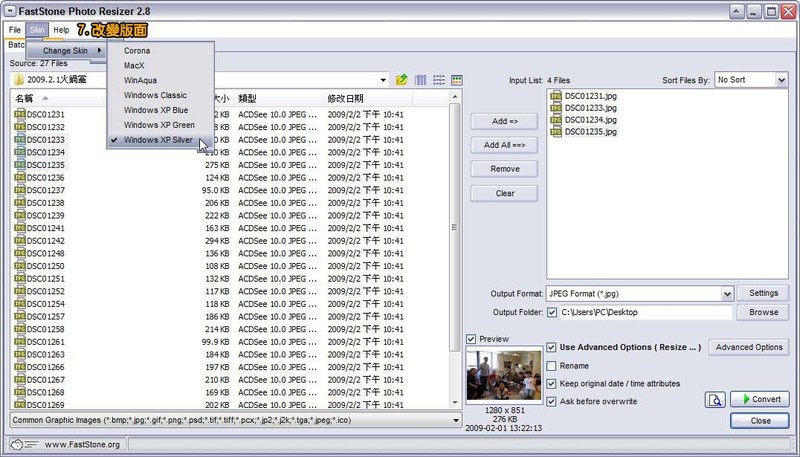Click the Clear button
This screenshot has width=800, height=457.
(x=504, y=193)
